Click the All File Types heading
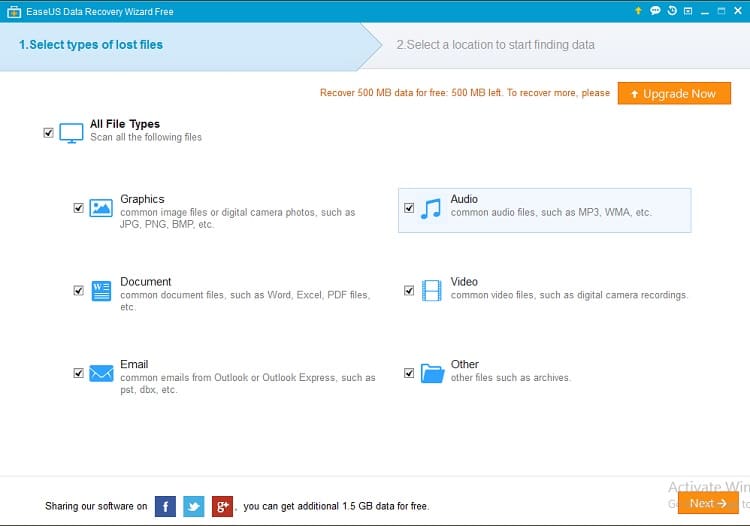 click(125, 124)
